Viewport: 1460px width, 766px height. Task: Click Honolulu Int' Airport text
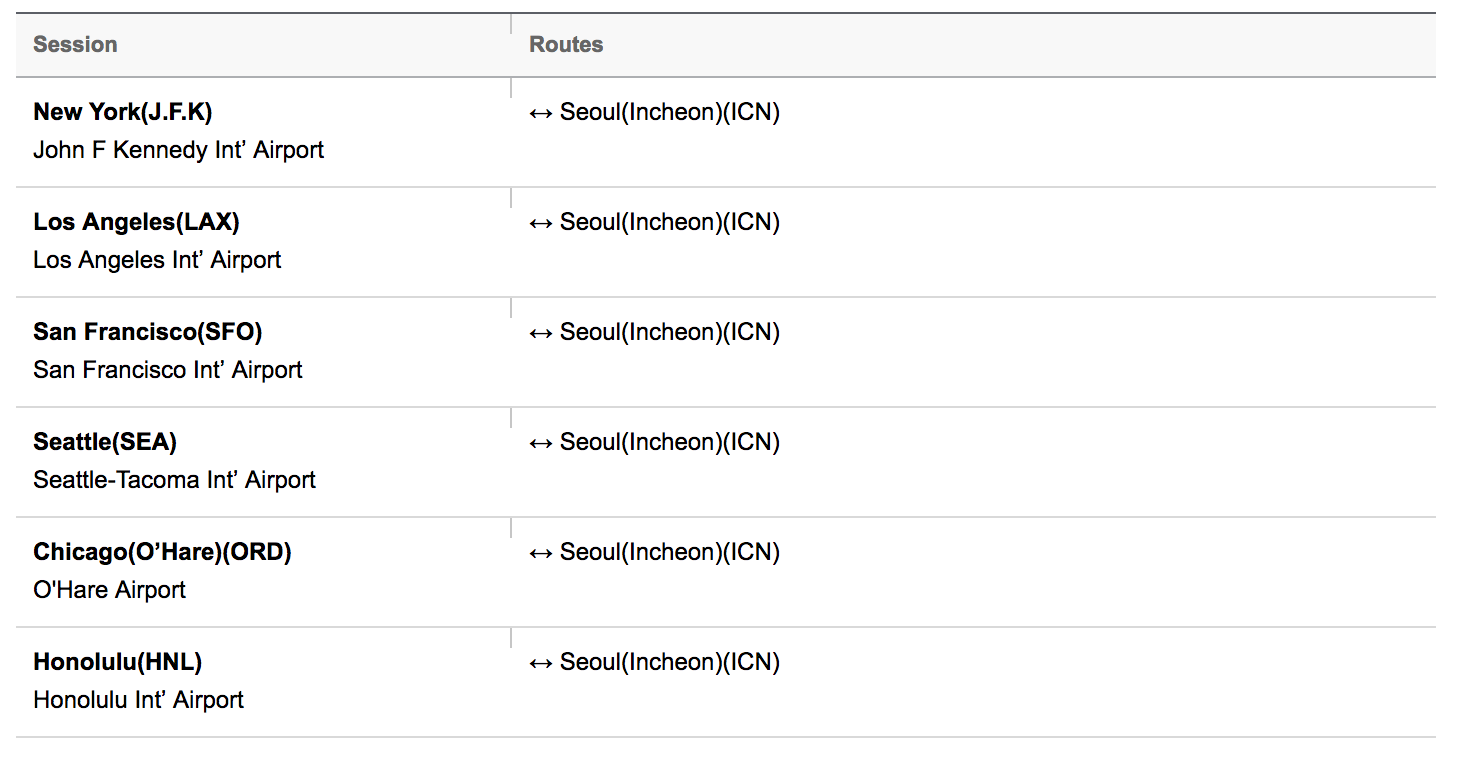(139, 700)
